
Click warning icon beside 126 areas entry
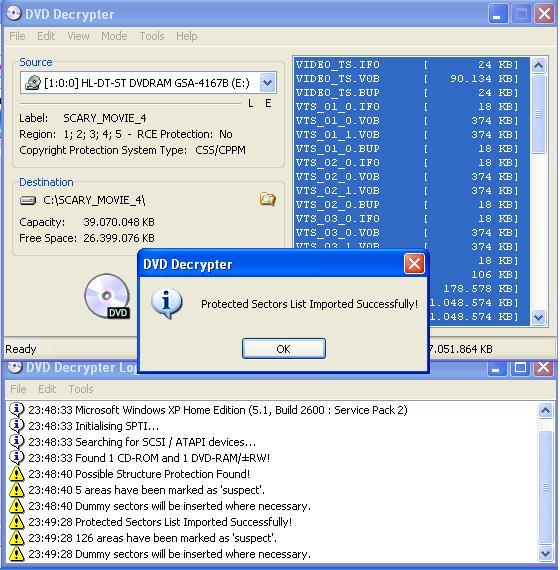pos(16,538)
